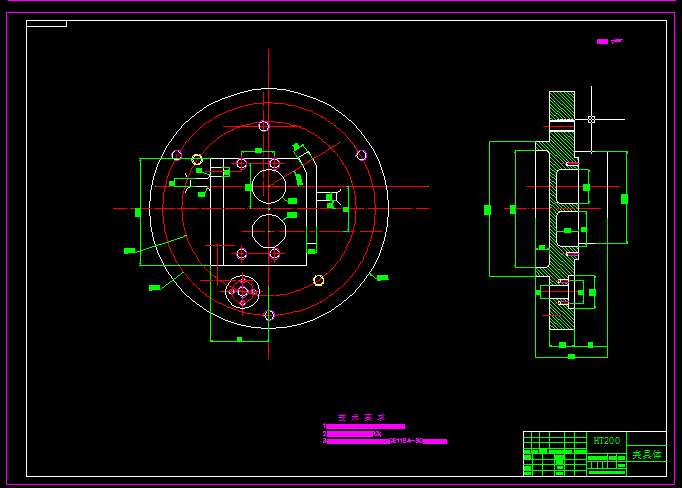
Task: Select the magenta bolt hole on the flange's right side
Action: pos(361,155)
